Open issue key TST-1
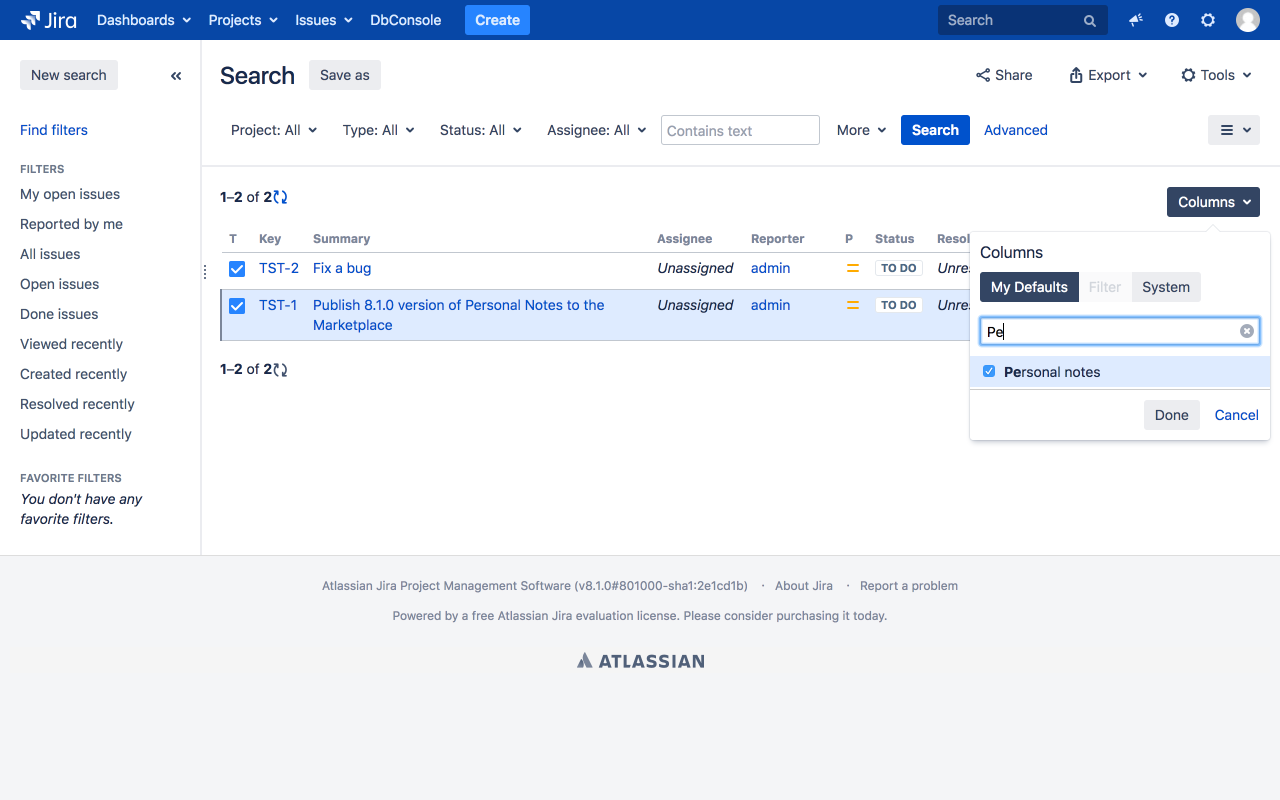1280x800 pixels. (x=278, y=305)
